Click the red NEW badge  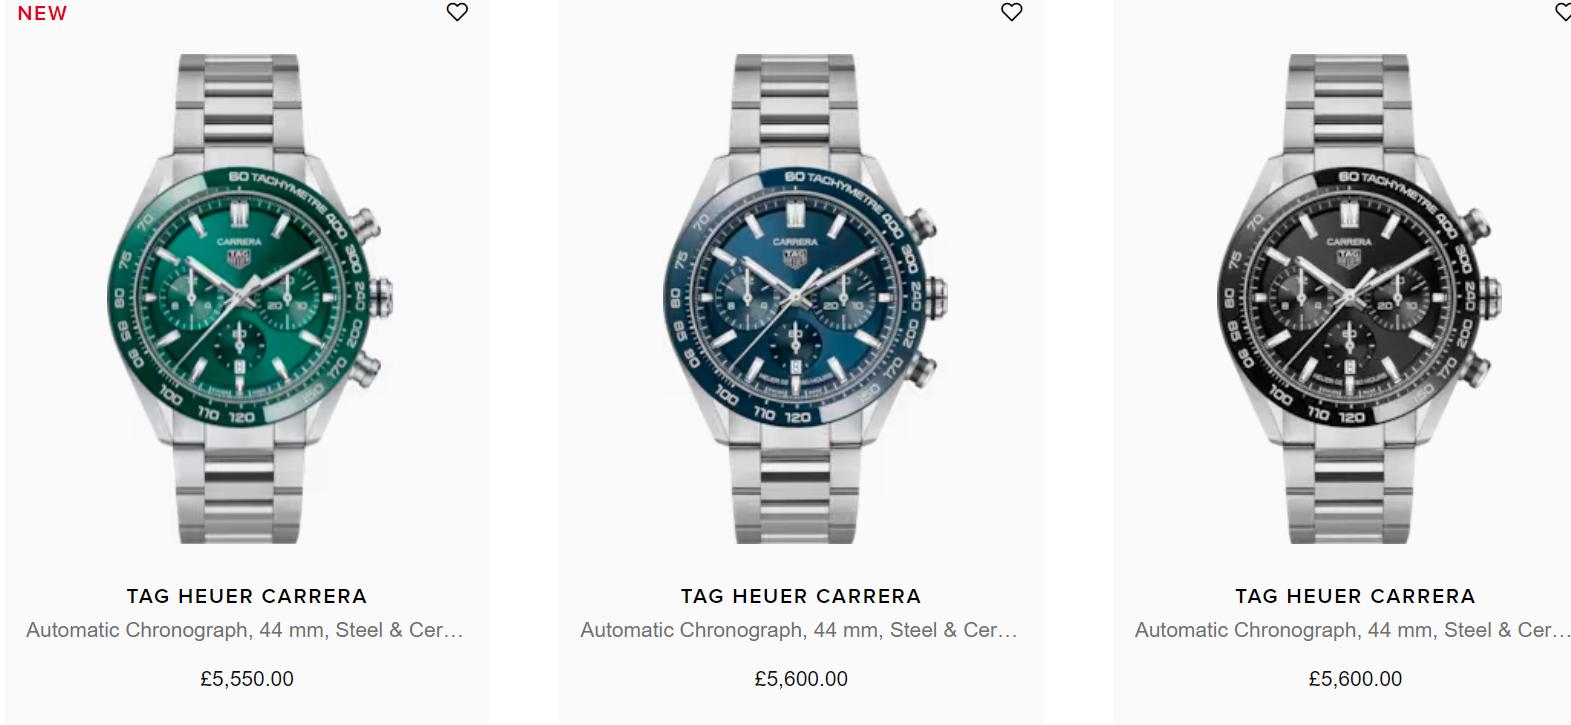(42, 13)
